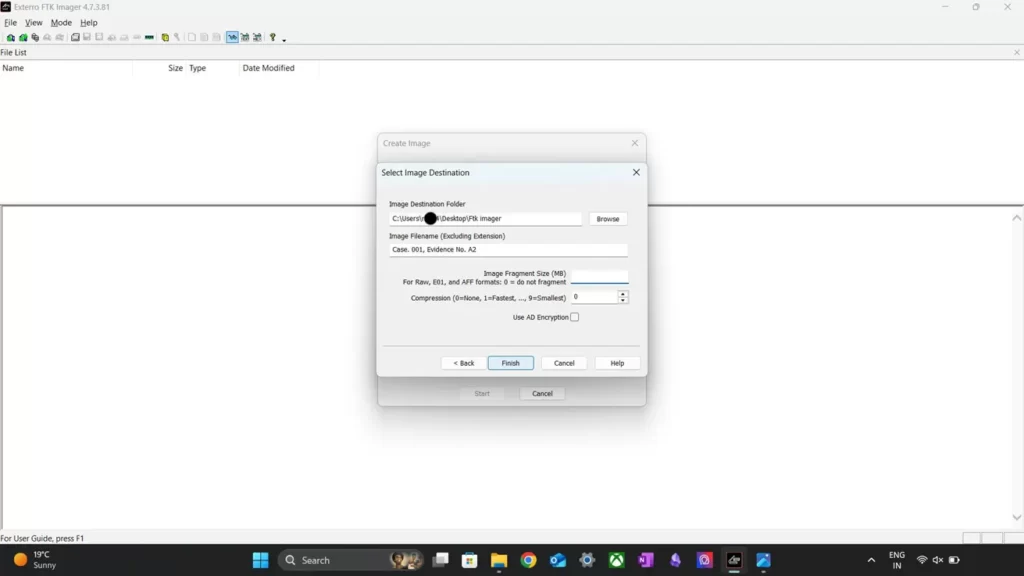This screenshot has height=576, width=1024.
Task: Click the Add Evidence Item toolbar icon
Action: (10, 38)
